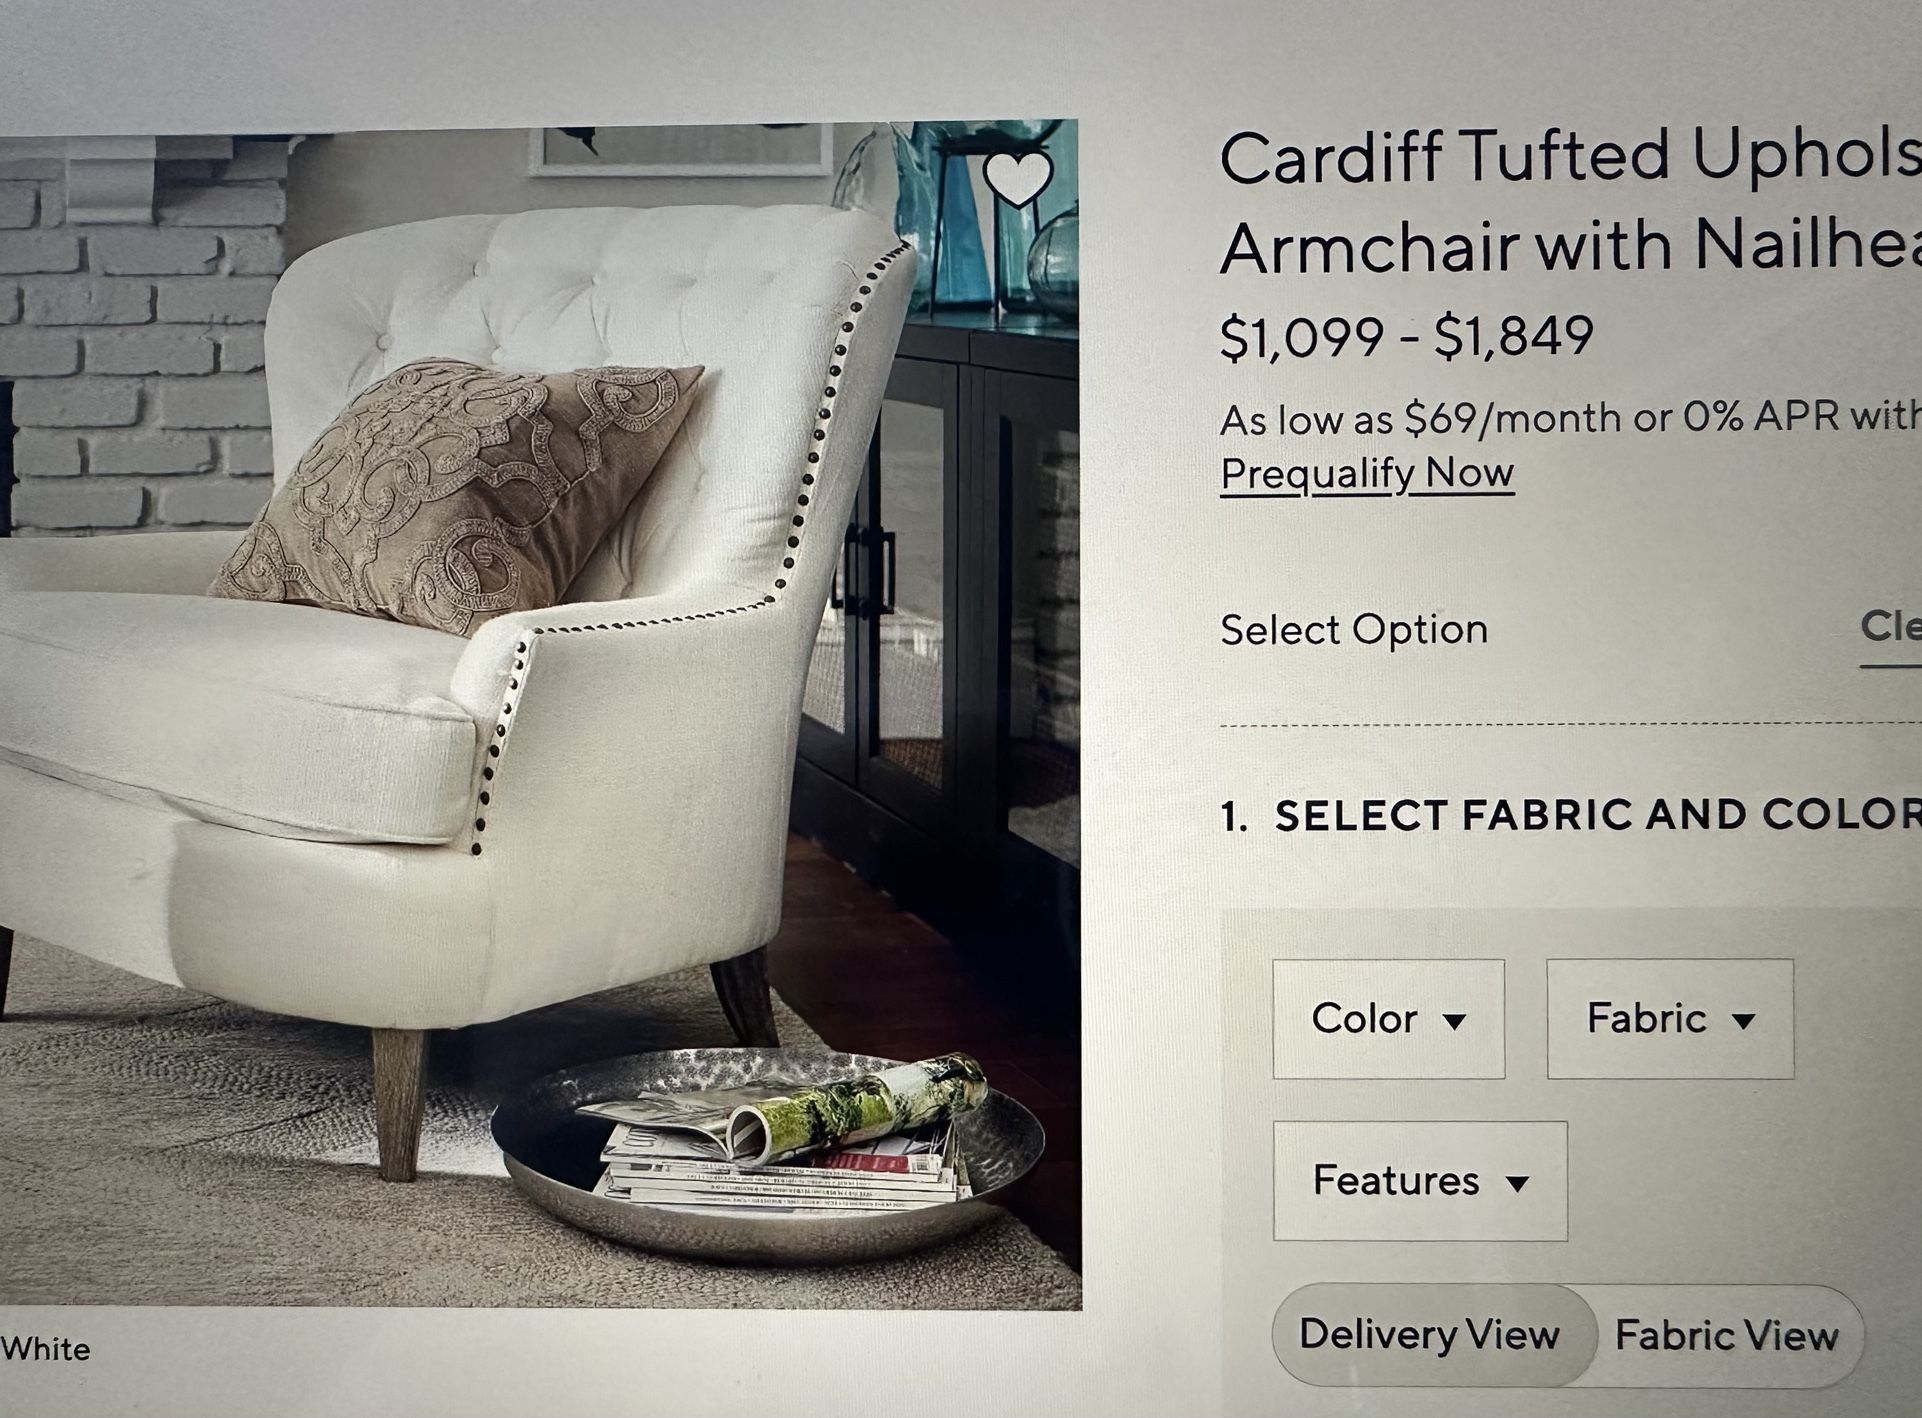Screen dimensions: 1922x1418
Task: Open the white armchair product photo
Action: pos(540,714)
